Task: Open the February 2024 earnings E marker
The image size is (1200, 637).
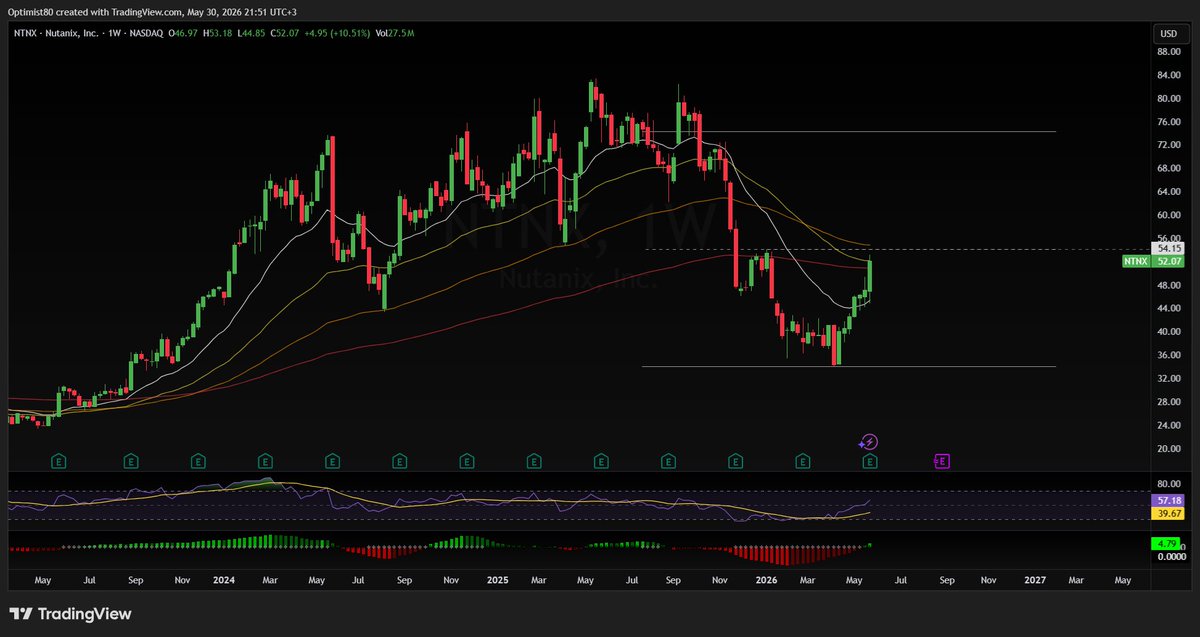Action: [x=265, y=461]
